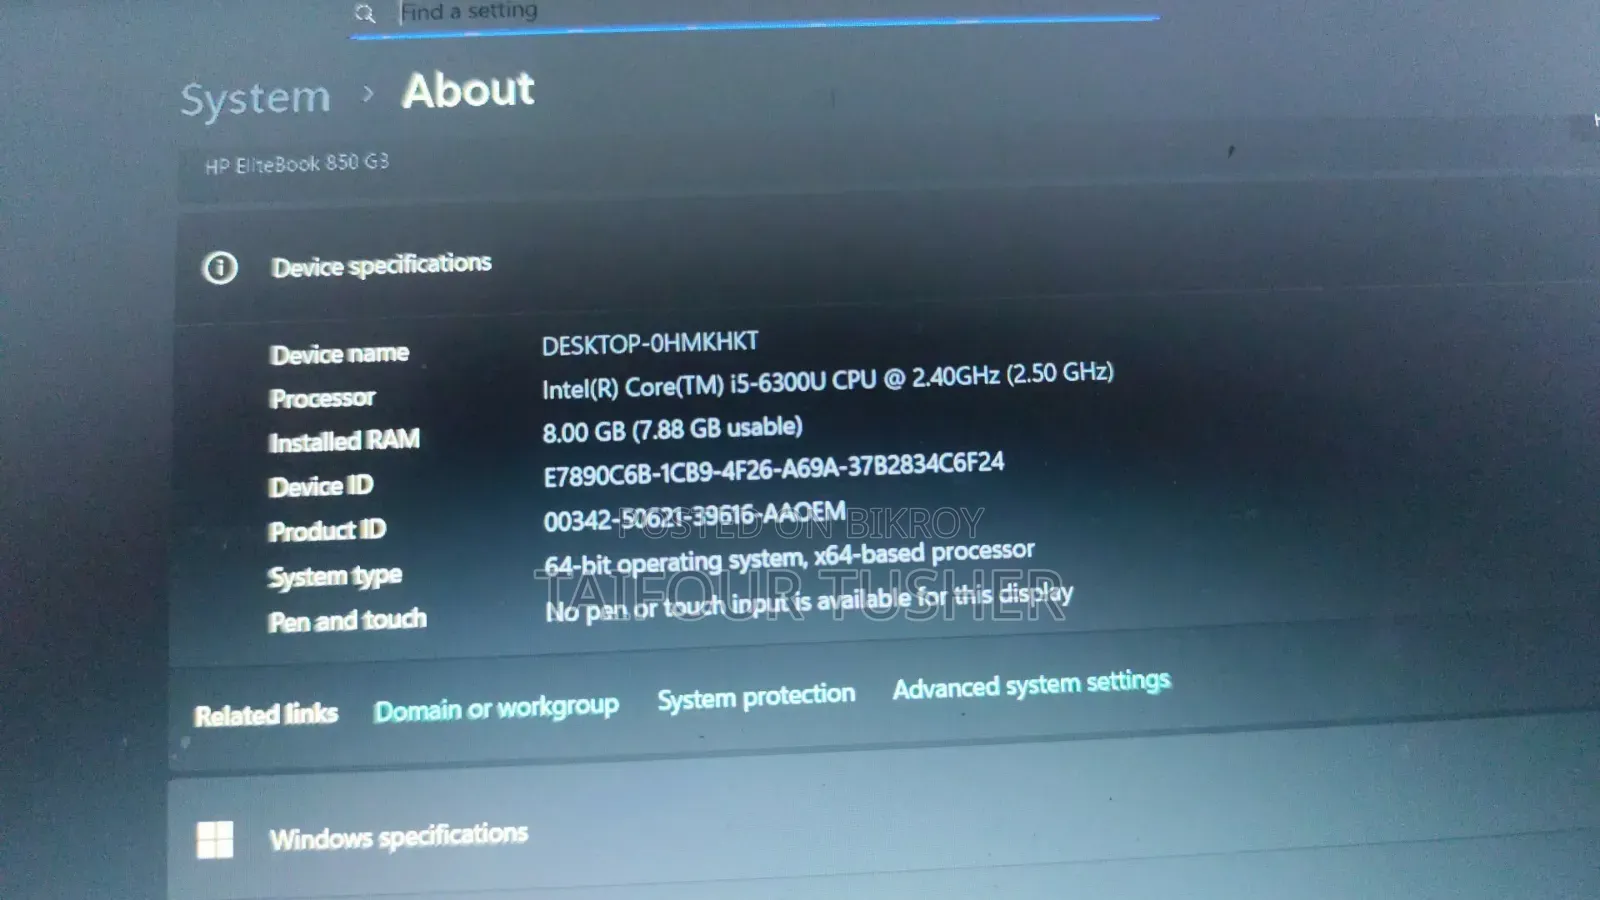
Task: Open Advanced system settings link
Action: (x=1031, y=685)
